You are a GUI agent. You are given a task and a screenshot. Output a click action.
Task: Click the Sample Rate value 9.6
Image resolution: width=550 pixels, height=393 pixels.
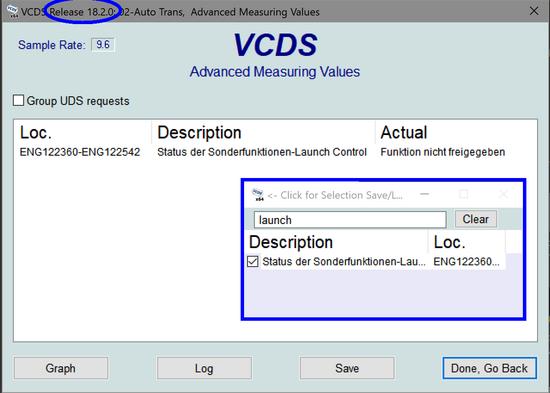(103, 45)
